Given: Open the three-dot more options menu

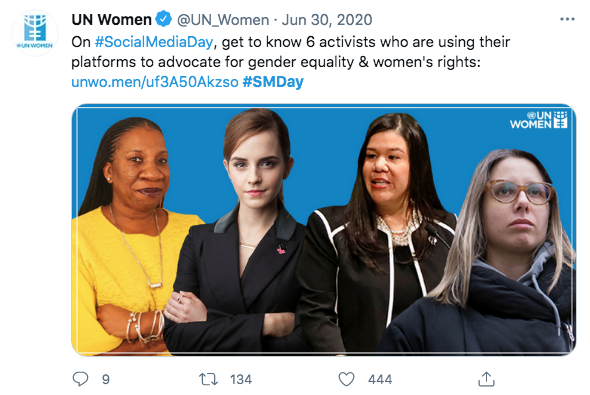Looking at the screenshot, I should (x=567, y=19).
